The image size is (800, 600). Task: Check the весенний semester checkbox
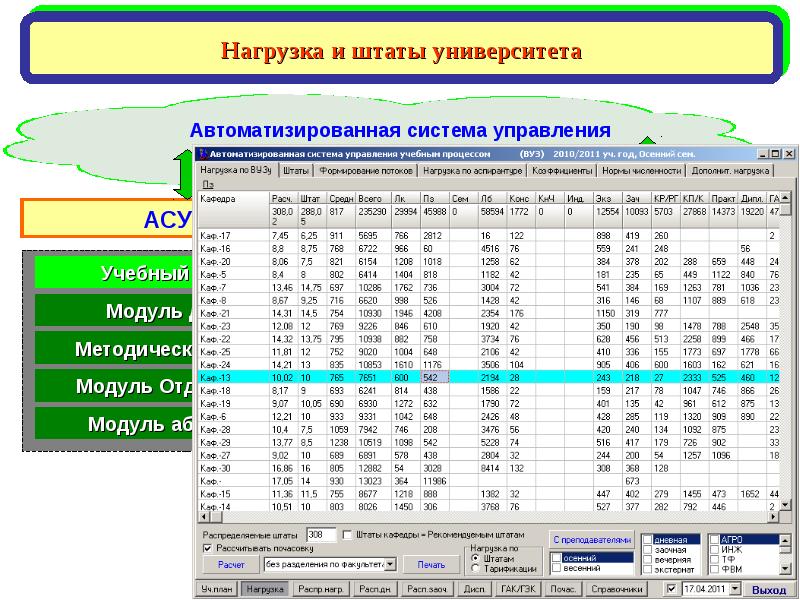(x=557, y=568)
